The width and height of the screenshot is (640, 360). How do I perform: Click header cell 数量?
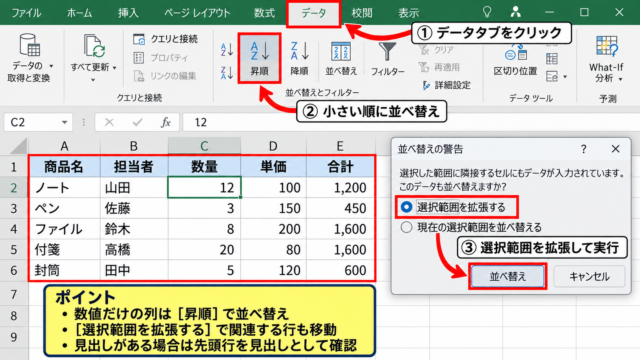(204, 167)
